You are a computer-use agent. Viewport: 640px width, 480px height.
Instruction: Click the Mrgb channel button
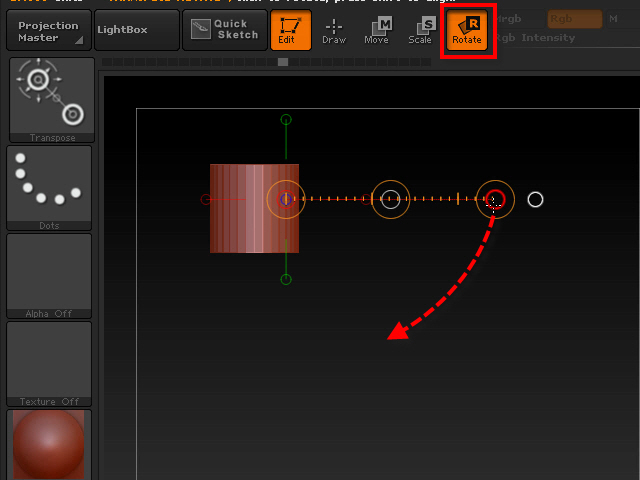click(x=509, y=19)
